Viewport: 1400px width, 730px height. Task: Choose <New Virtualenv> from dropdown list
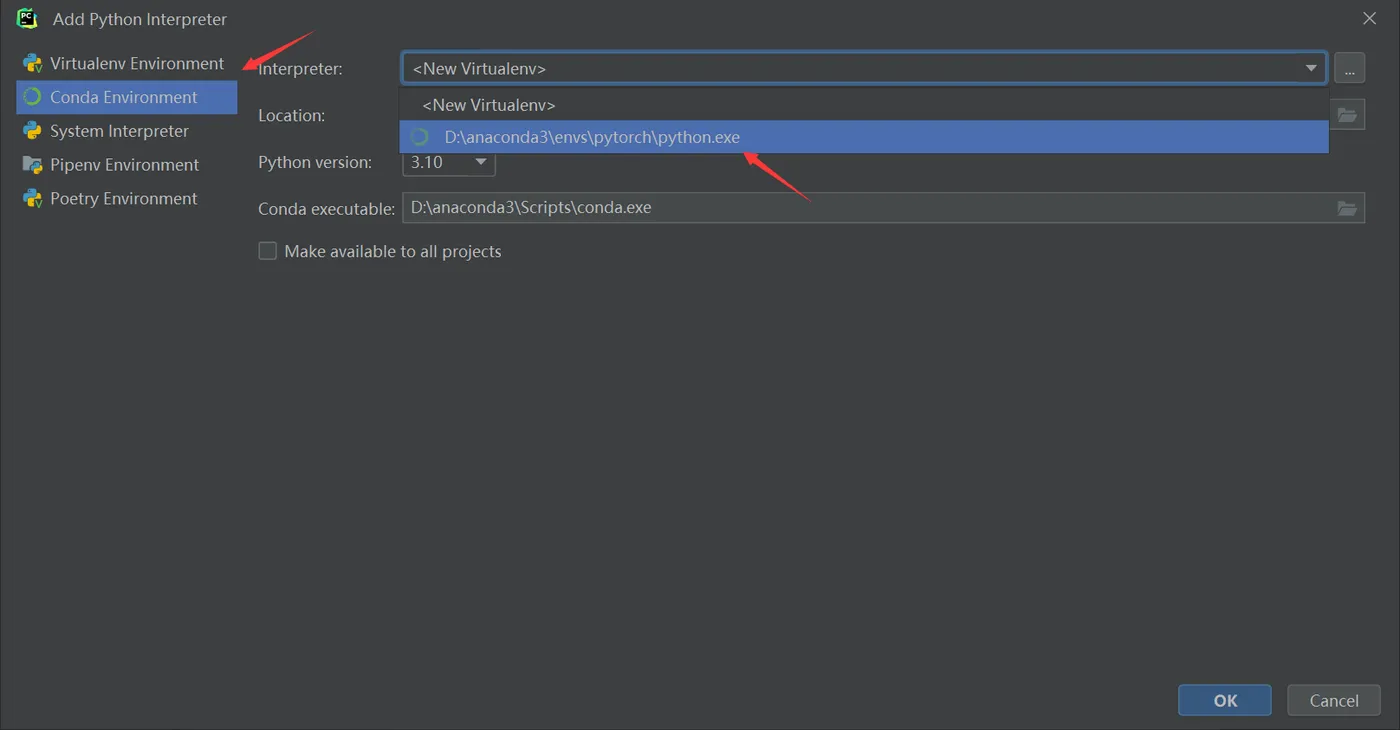[x=864, y=105]
